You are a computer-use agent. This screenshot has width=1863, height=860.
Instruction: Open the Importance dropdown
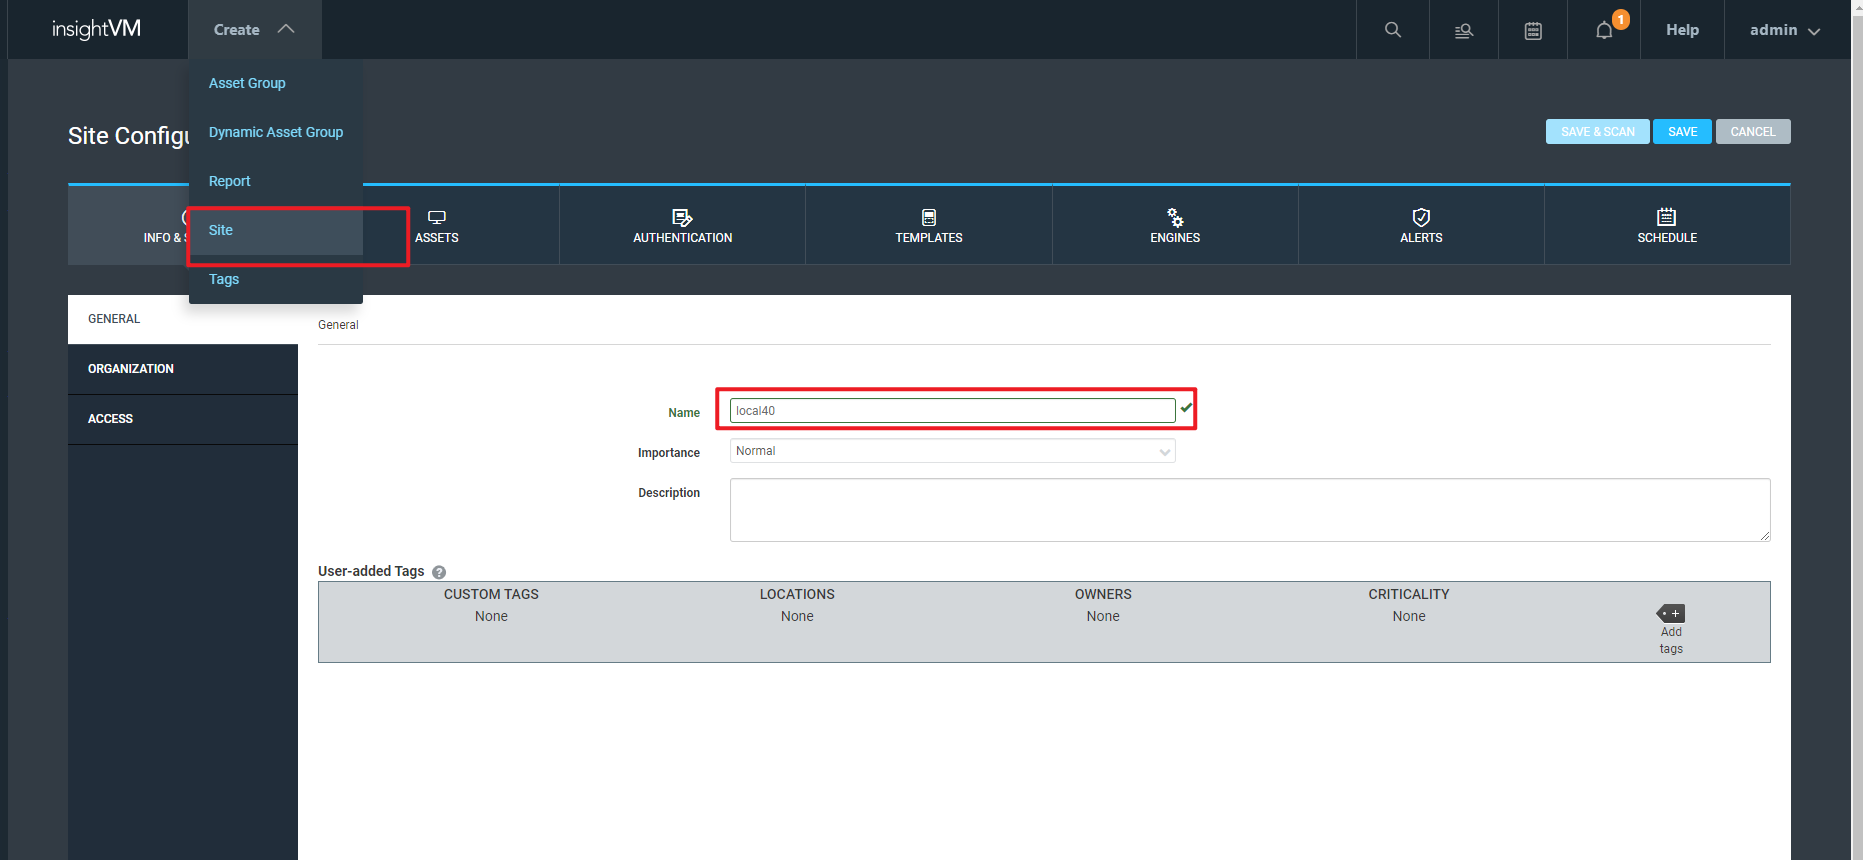pos(952,451)
